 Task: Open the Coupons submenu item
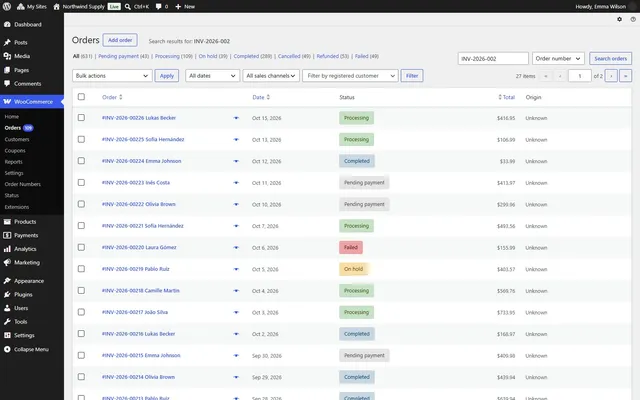tap(15, 151)
